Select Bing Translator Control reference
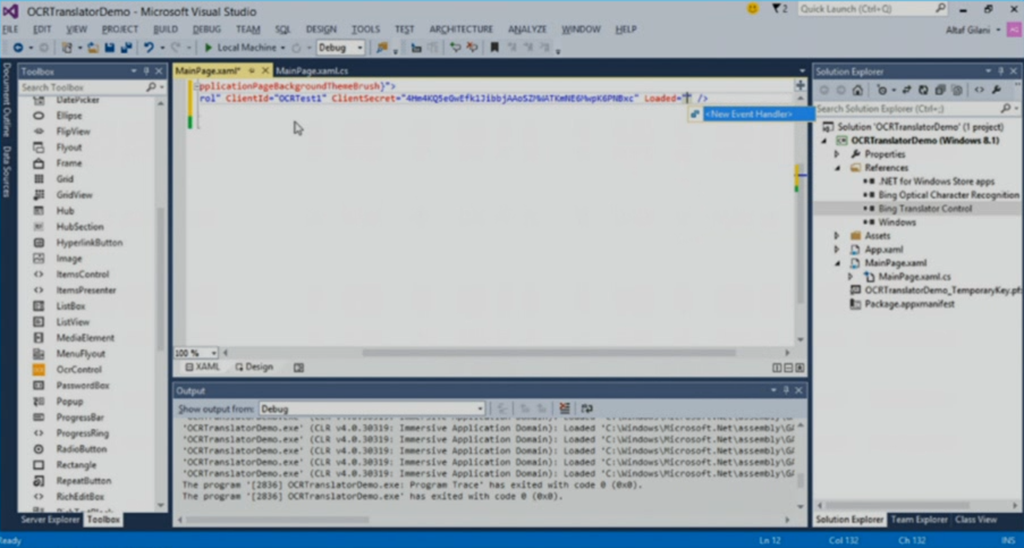1024x548 pixels. [x=925, y=208]
